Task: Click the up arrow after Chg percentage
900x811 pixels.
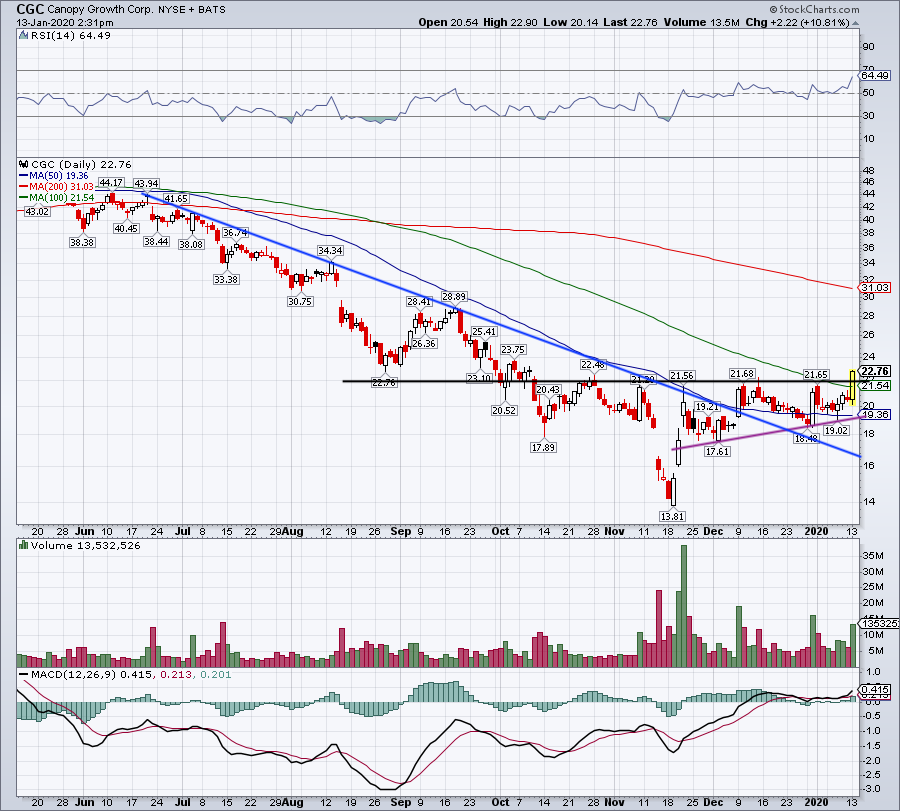Action: [x=856, y=23]
